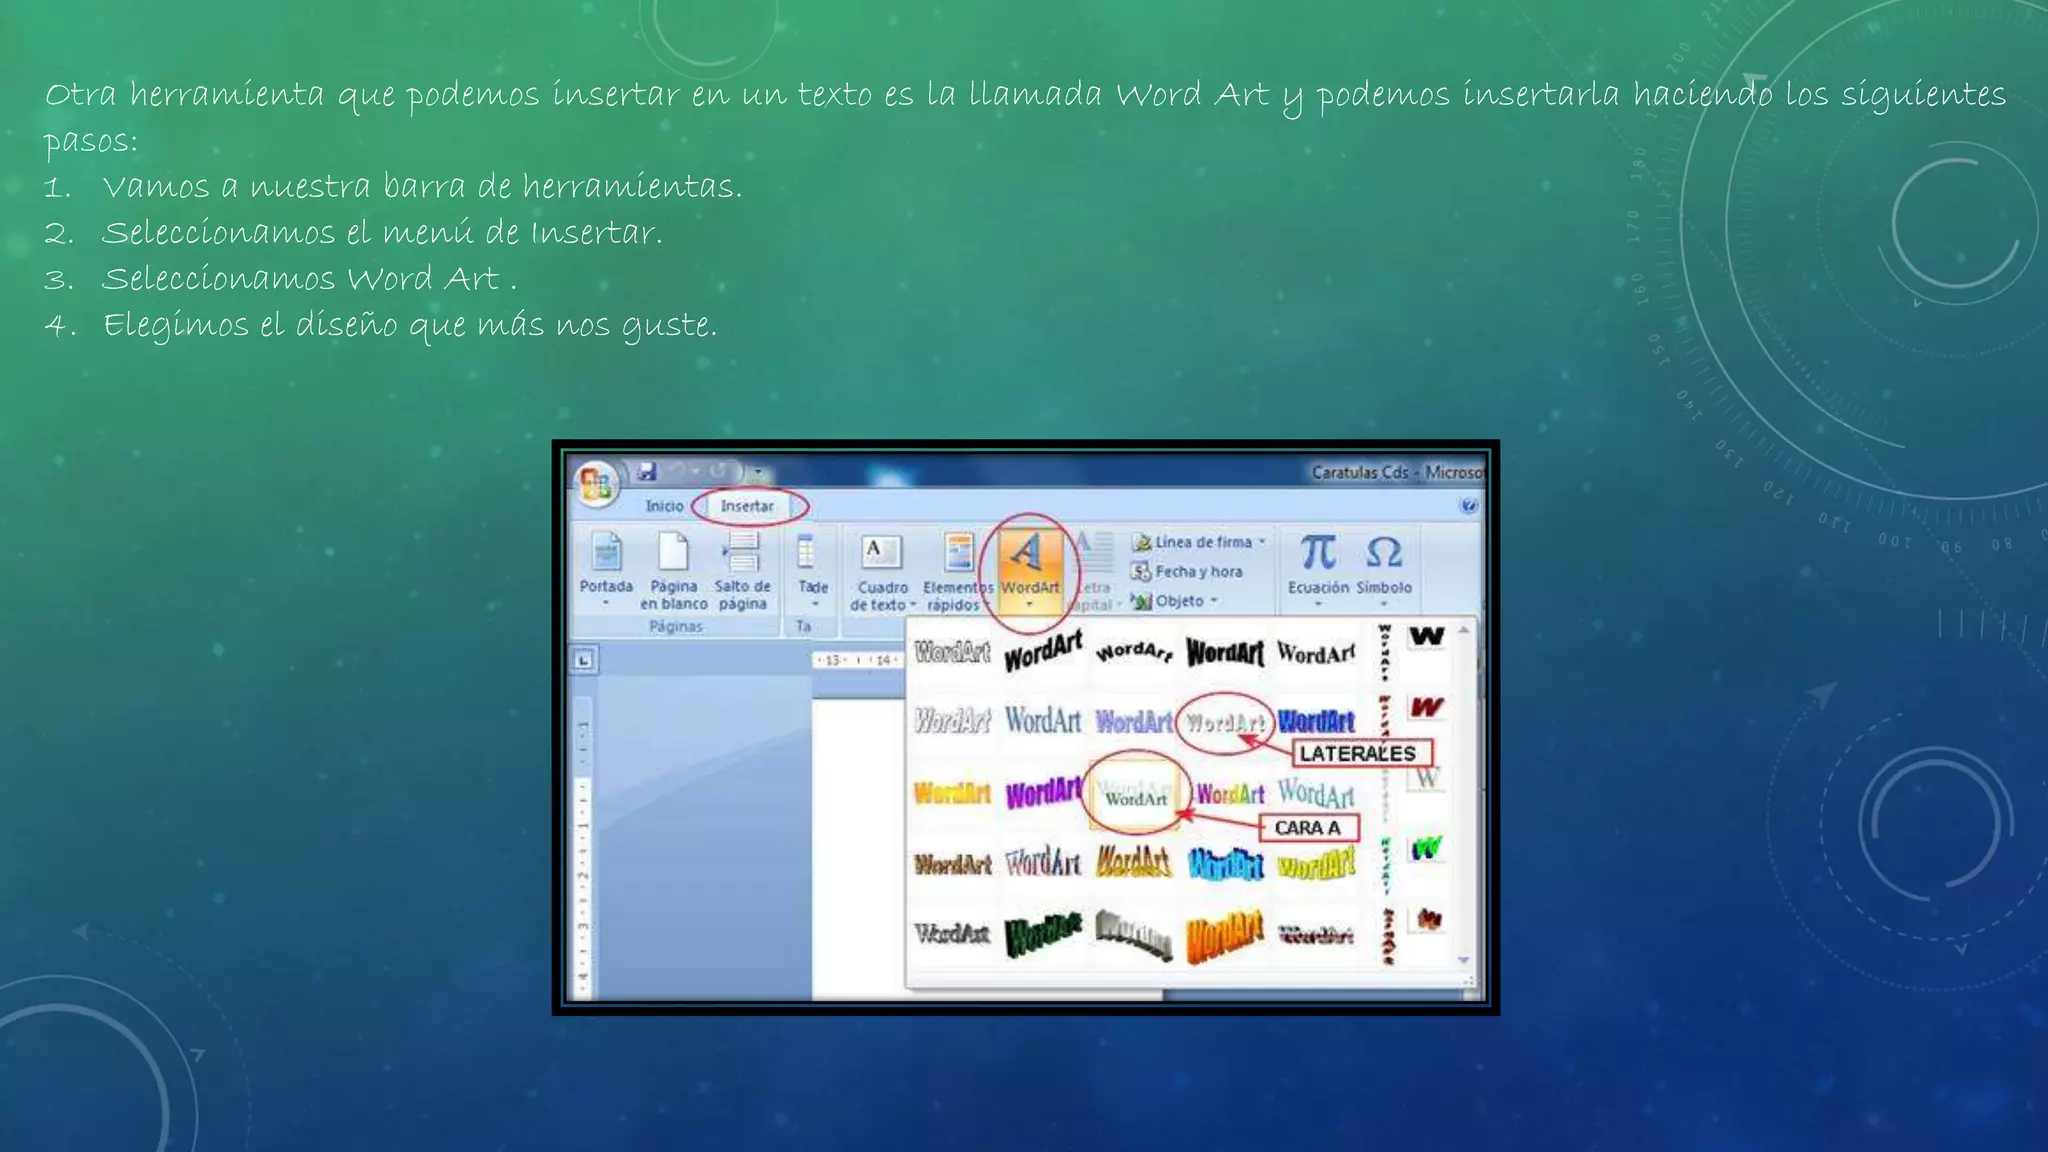Click the Objeto icon
Screen dimensions: 2048x1152
point(1141,601)
